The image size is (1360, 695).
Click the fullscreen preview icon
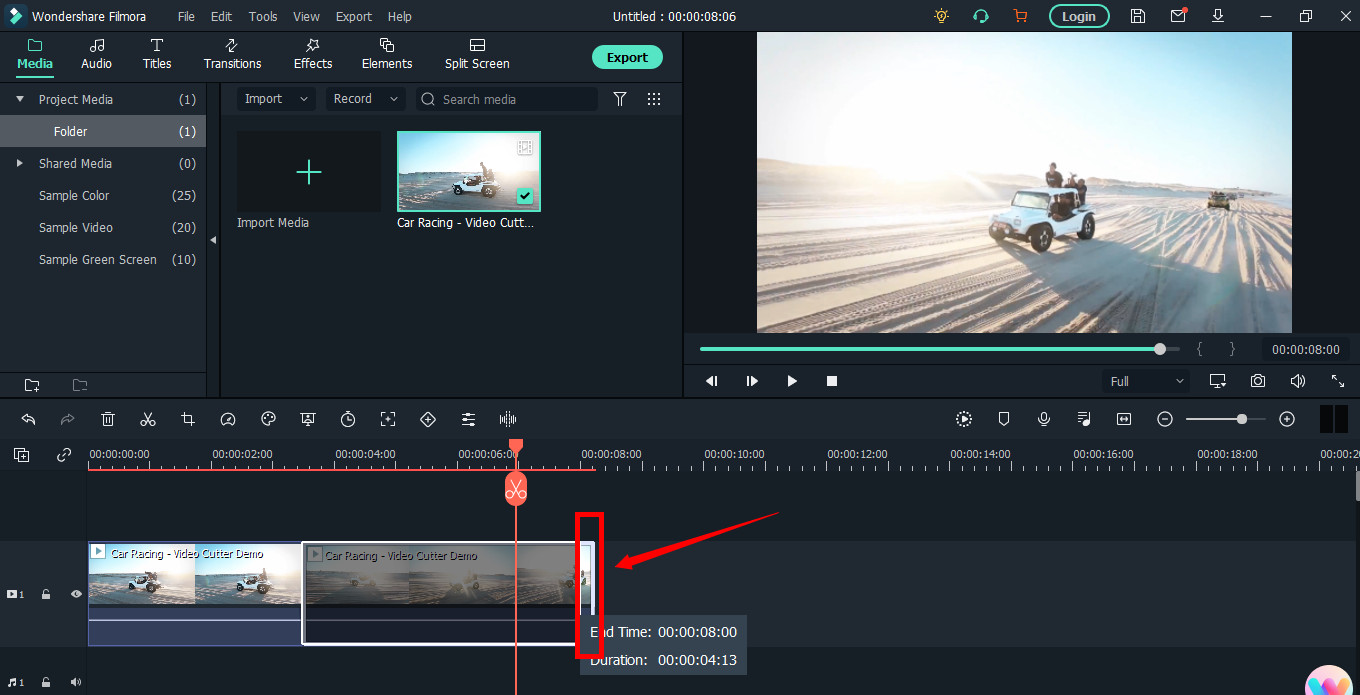pos(1338,381)
